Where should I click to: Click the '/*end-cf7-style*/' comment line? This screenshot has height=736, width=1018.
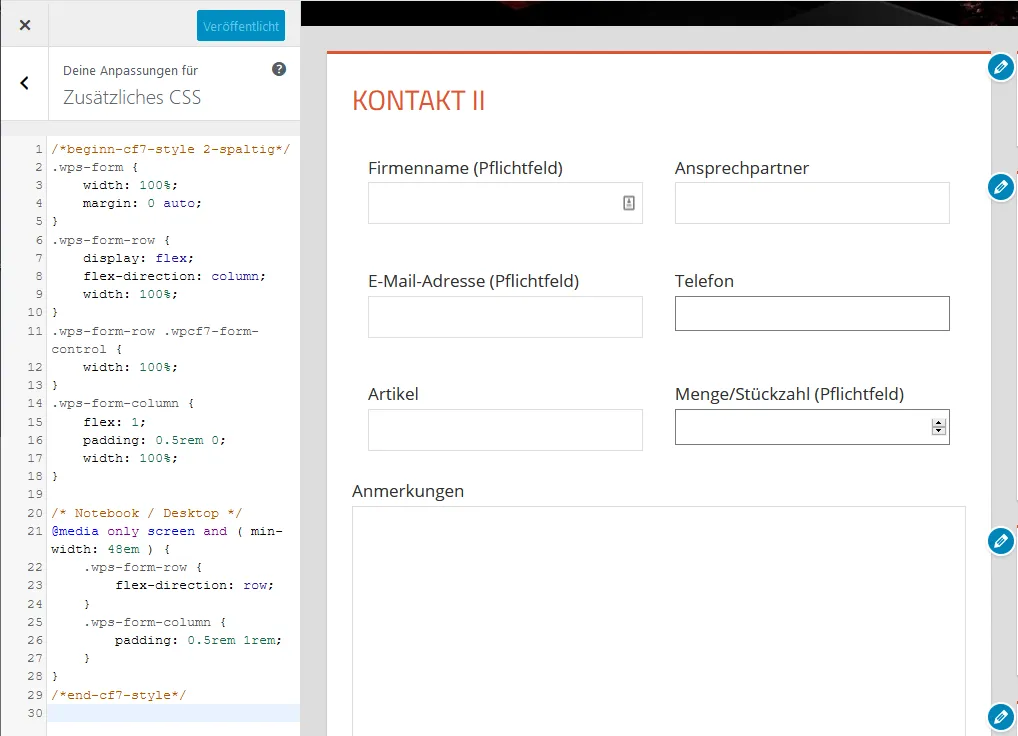(119, 694)
